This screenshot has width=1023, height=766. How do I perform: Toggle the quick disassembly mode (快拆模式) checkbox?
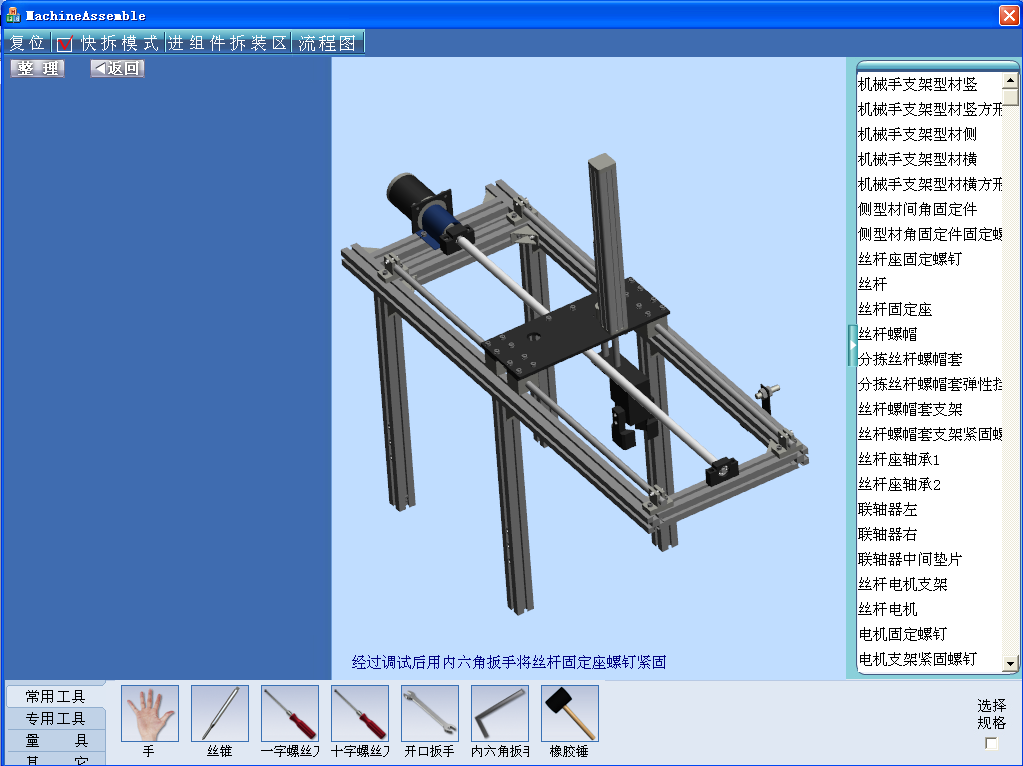(x=65, y=44)
